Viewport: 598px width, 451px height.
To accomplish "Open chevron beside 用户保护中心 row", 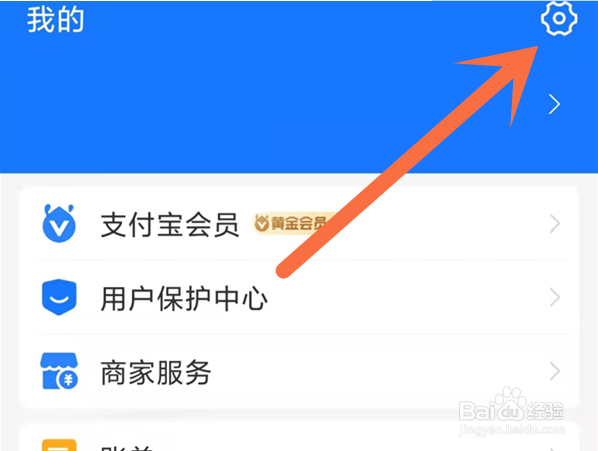I will pos(555,297).
